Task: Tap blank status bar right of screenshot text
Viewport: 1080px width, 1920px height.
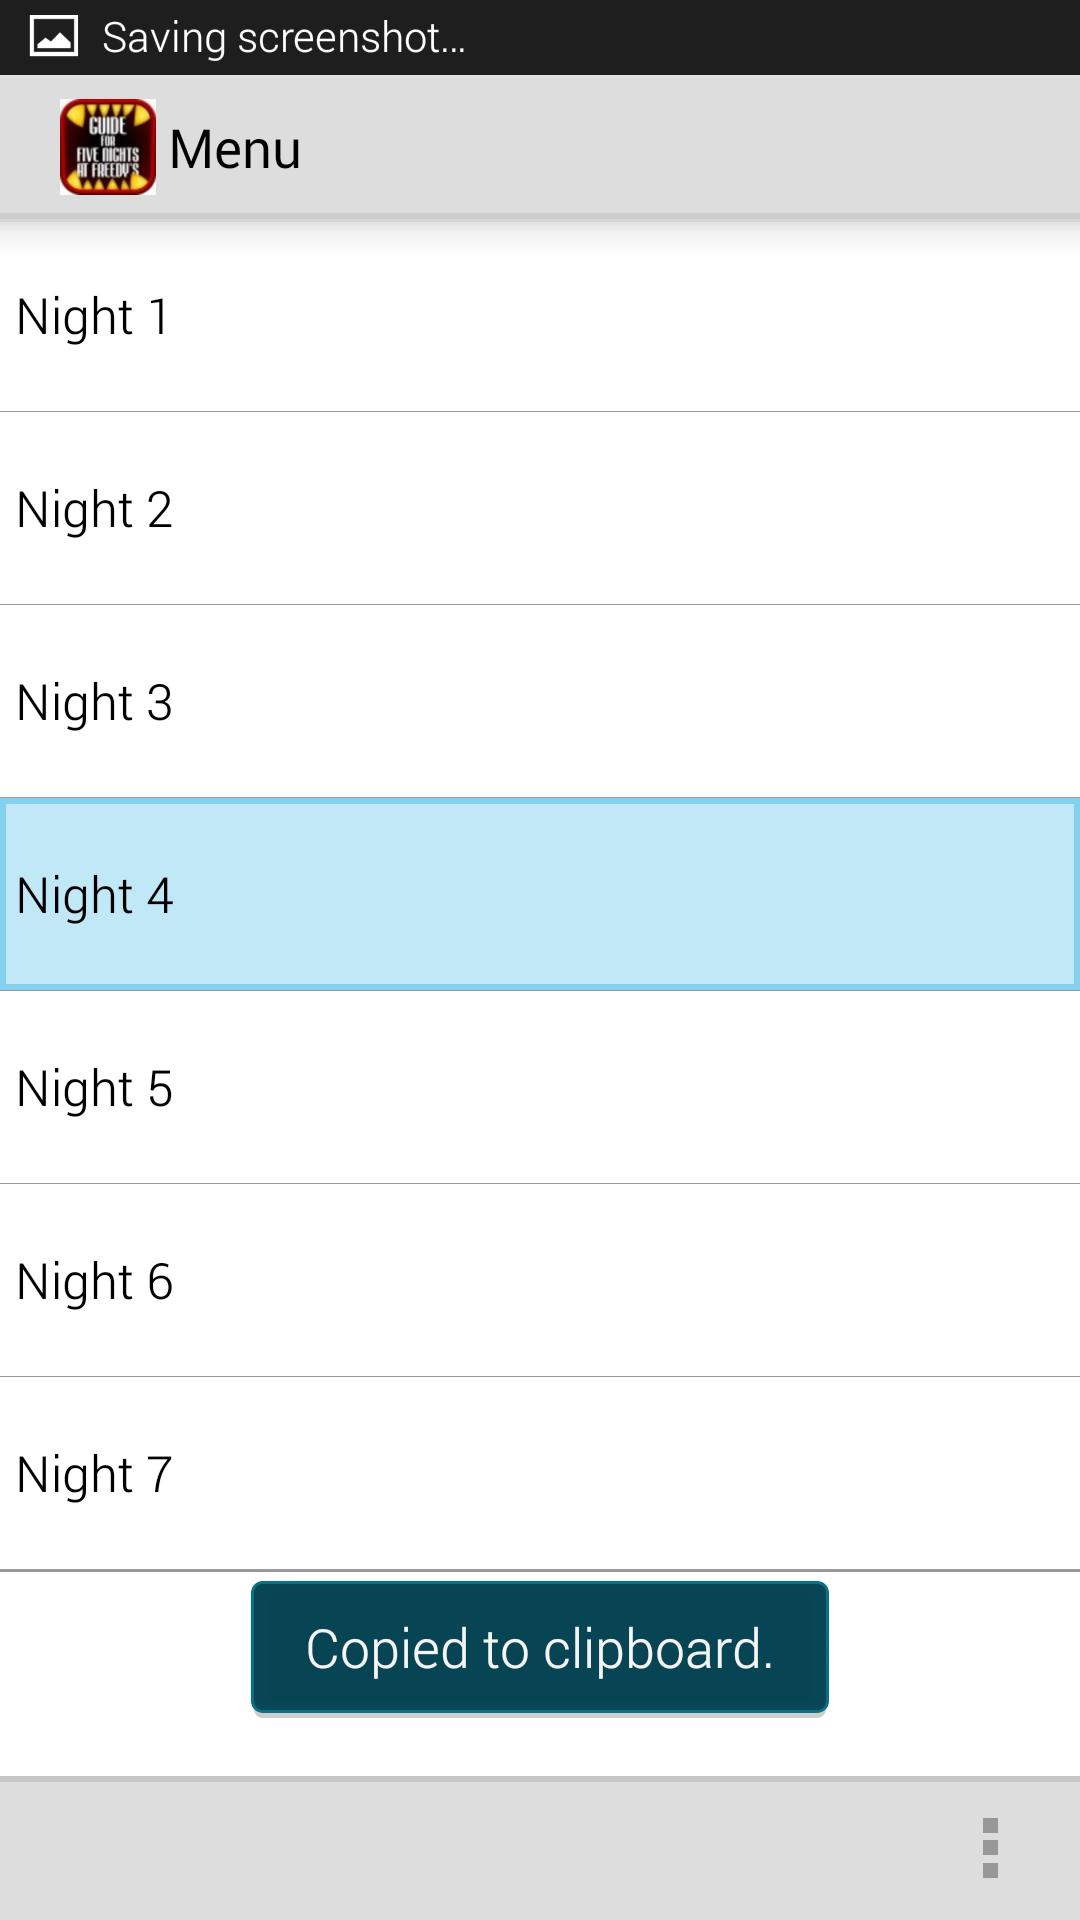Action: [x=780, y=37]
